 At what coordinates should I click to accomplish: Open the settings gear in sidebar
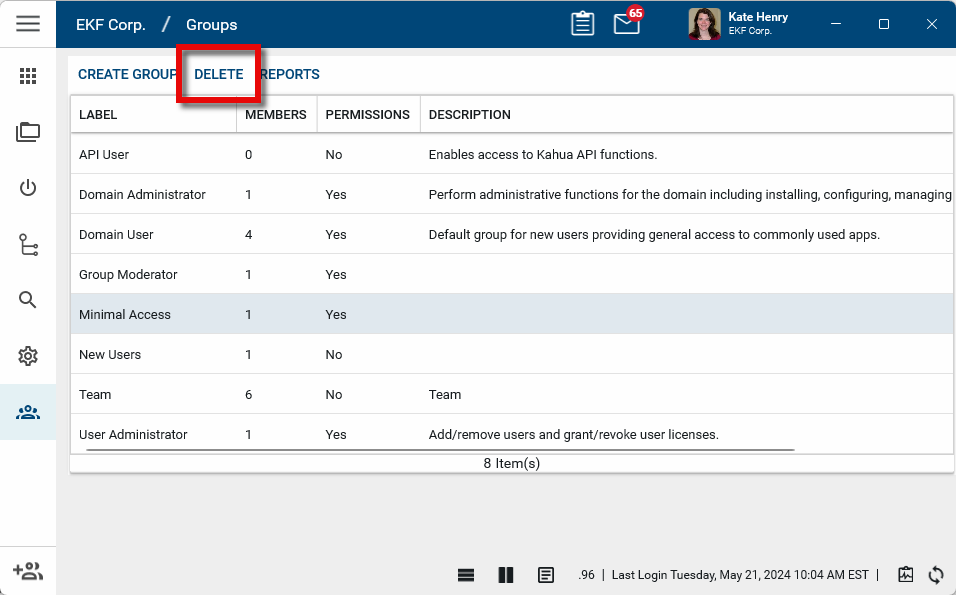click(x=28, y=356)
